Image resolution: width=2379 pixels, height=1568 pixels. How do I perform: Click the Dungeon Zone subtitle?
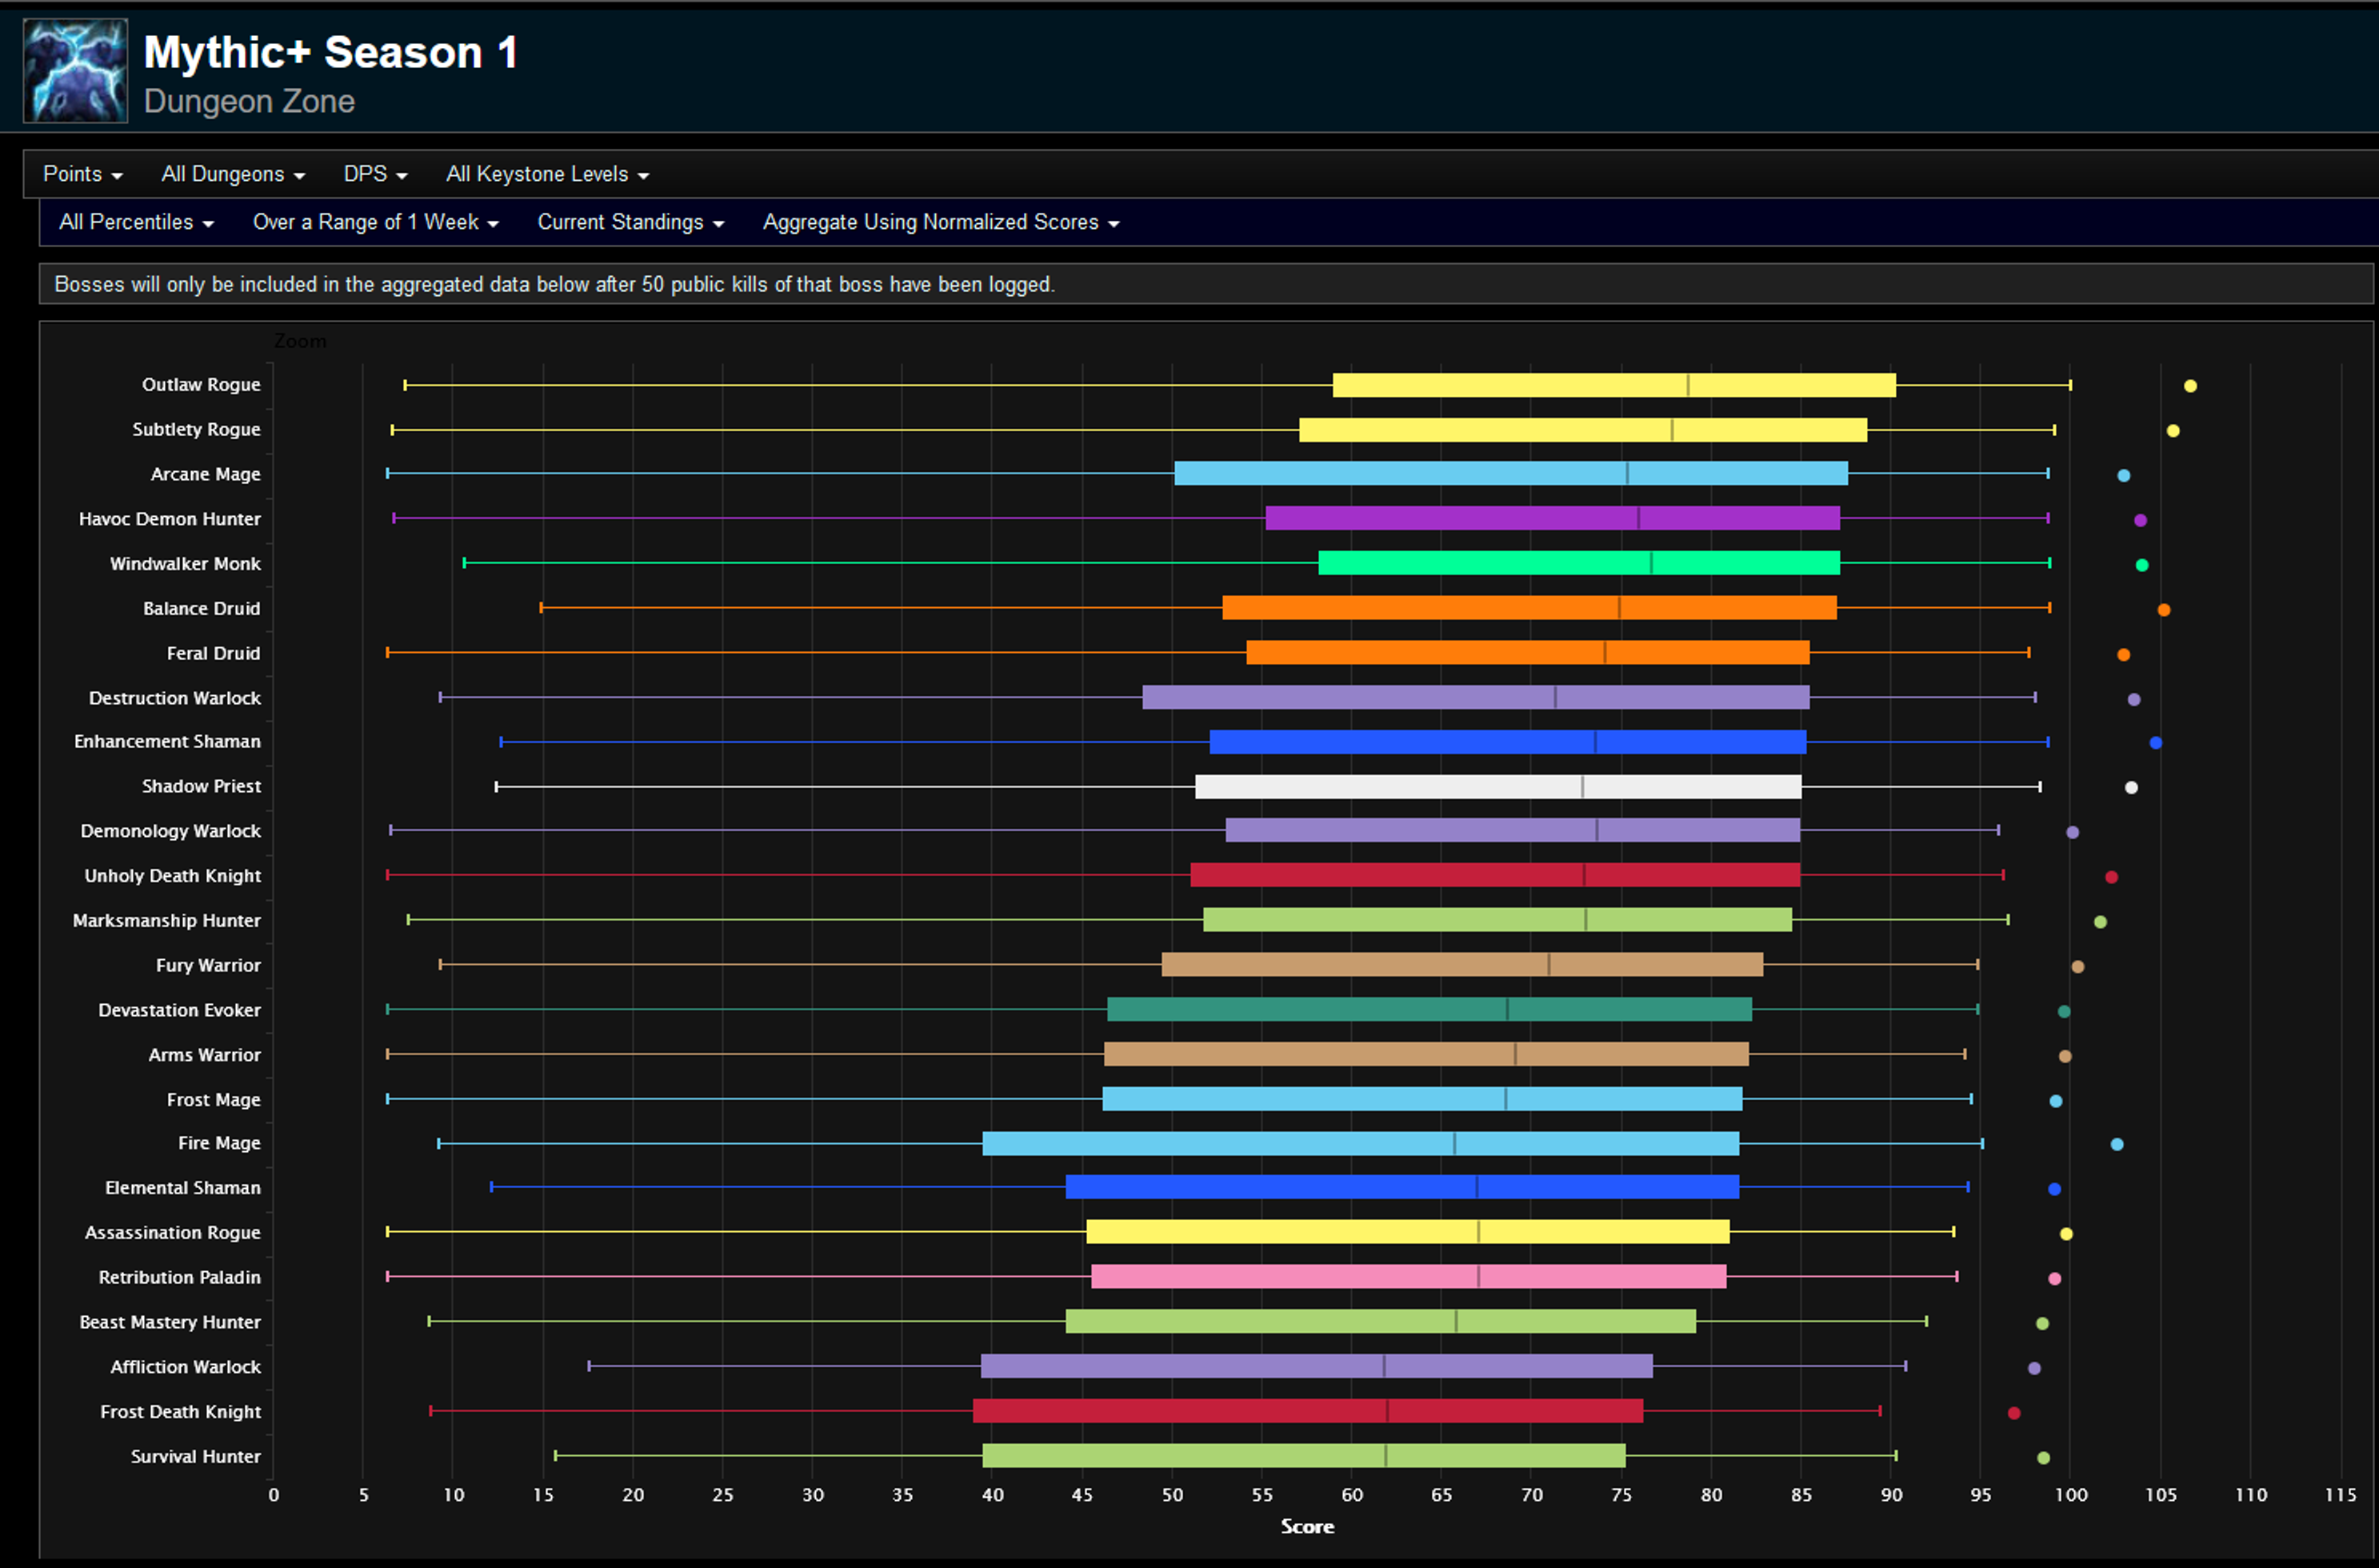click(249, 101)
